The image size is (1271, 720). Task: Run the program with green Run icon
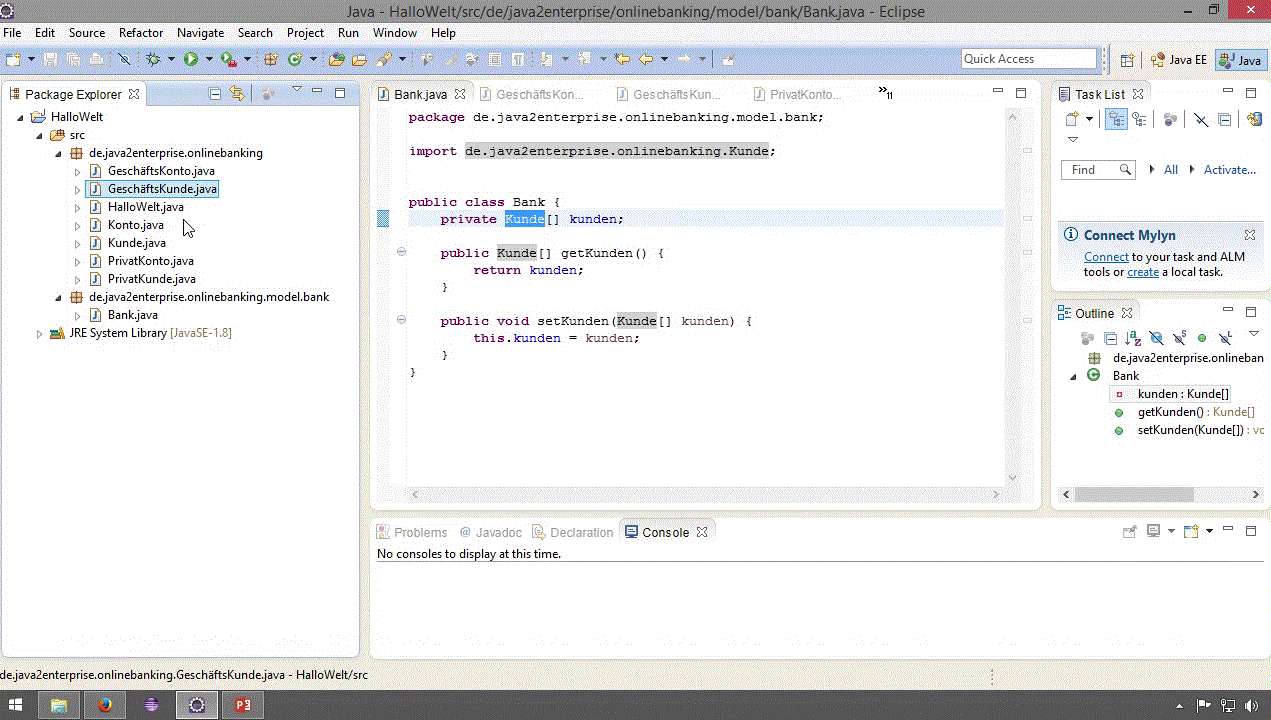point(191,59)
